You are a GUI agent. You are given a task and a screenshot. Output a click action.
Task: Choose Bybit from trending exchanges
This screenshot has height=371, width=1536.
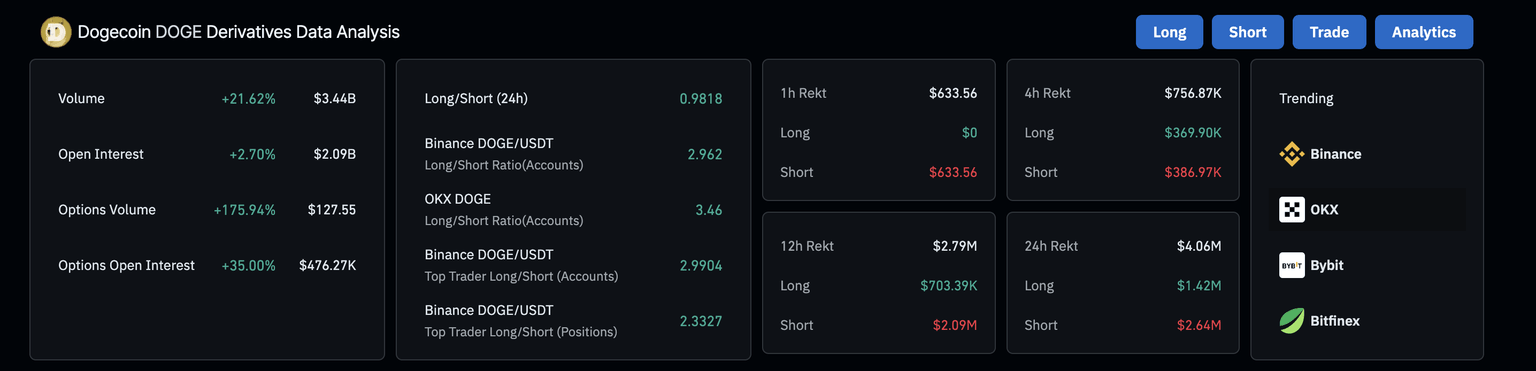(1367, 265)
